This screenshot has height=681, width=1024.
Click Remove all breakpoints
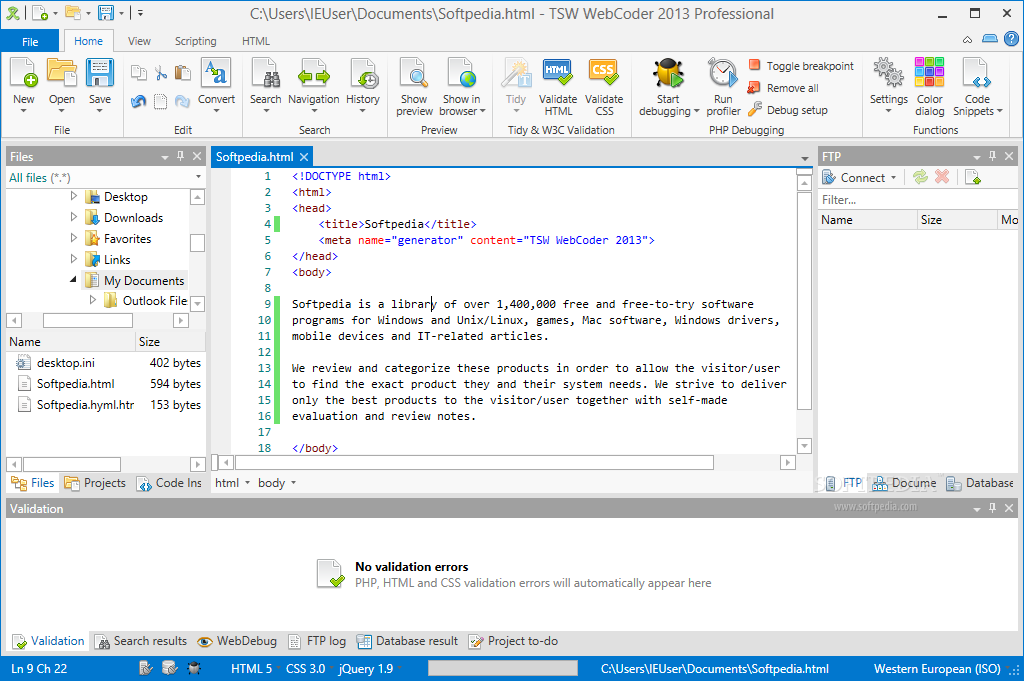point(784,88)
